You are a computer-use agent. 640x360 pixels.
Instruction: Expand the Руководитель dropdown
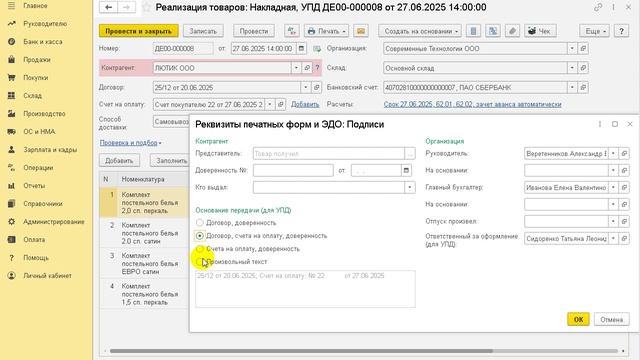613,153
